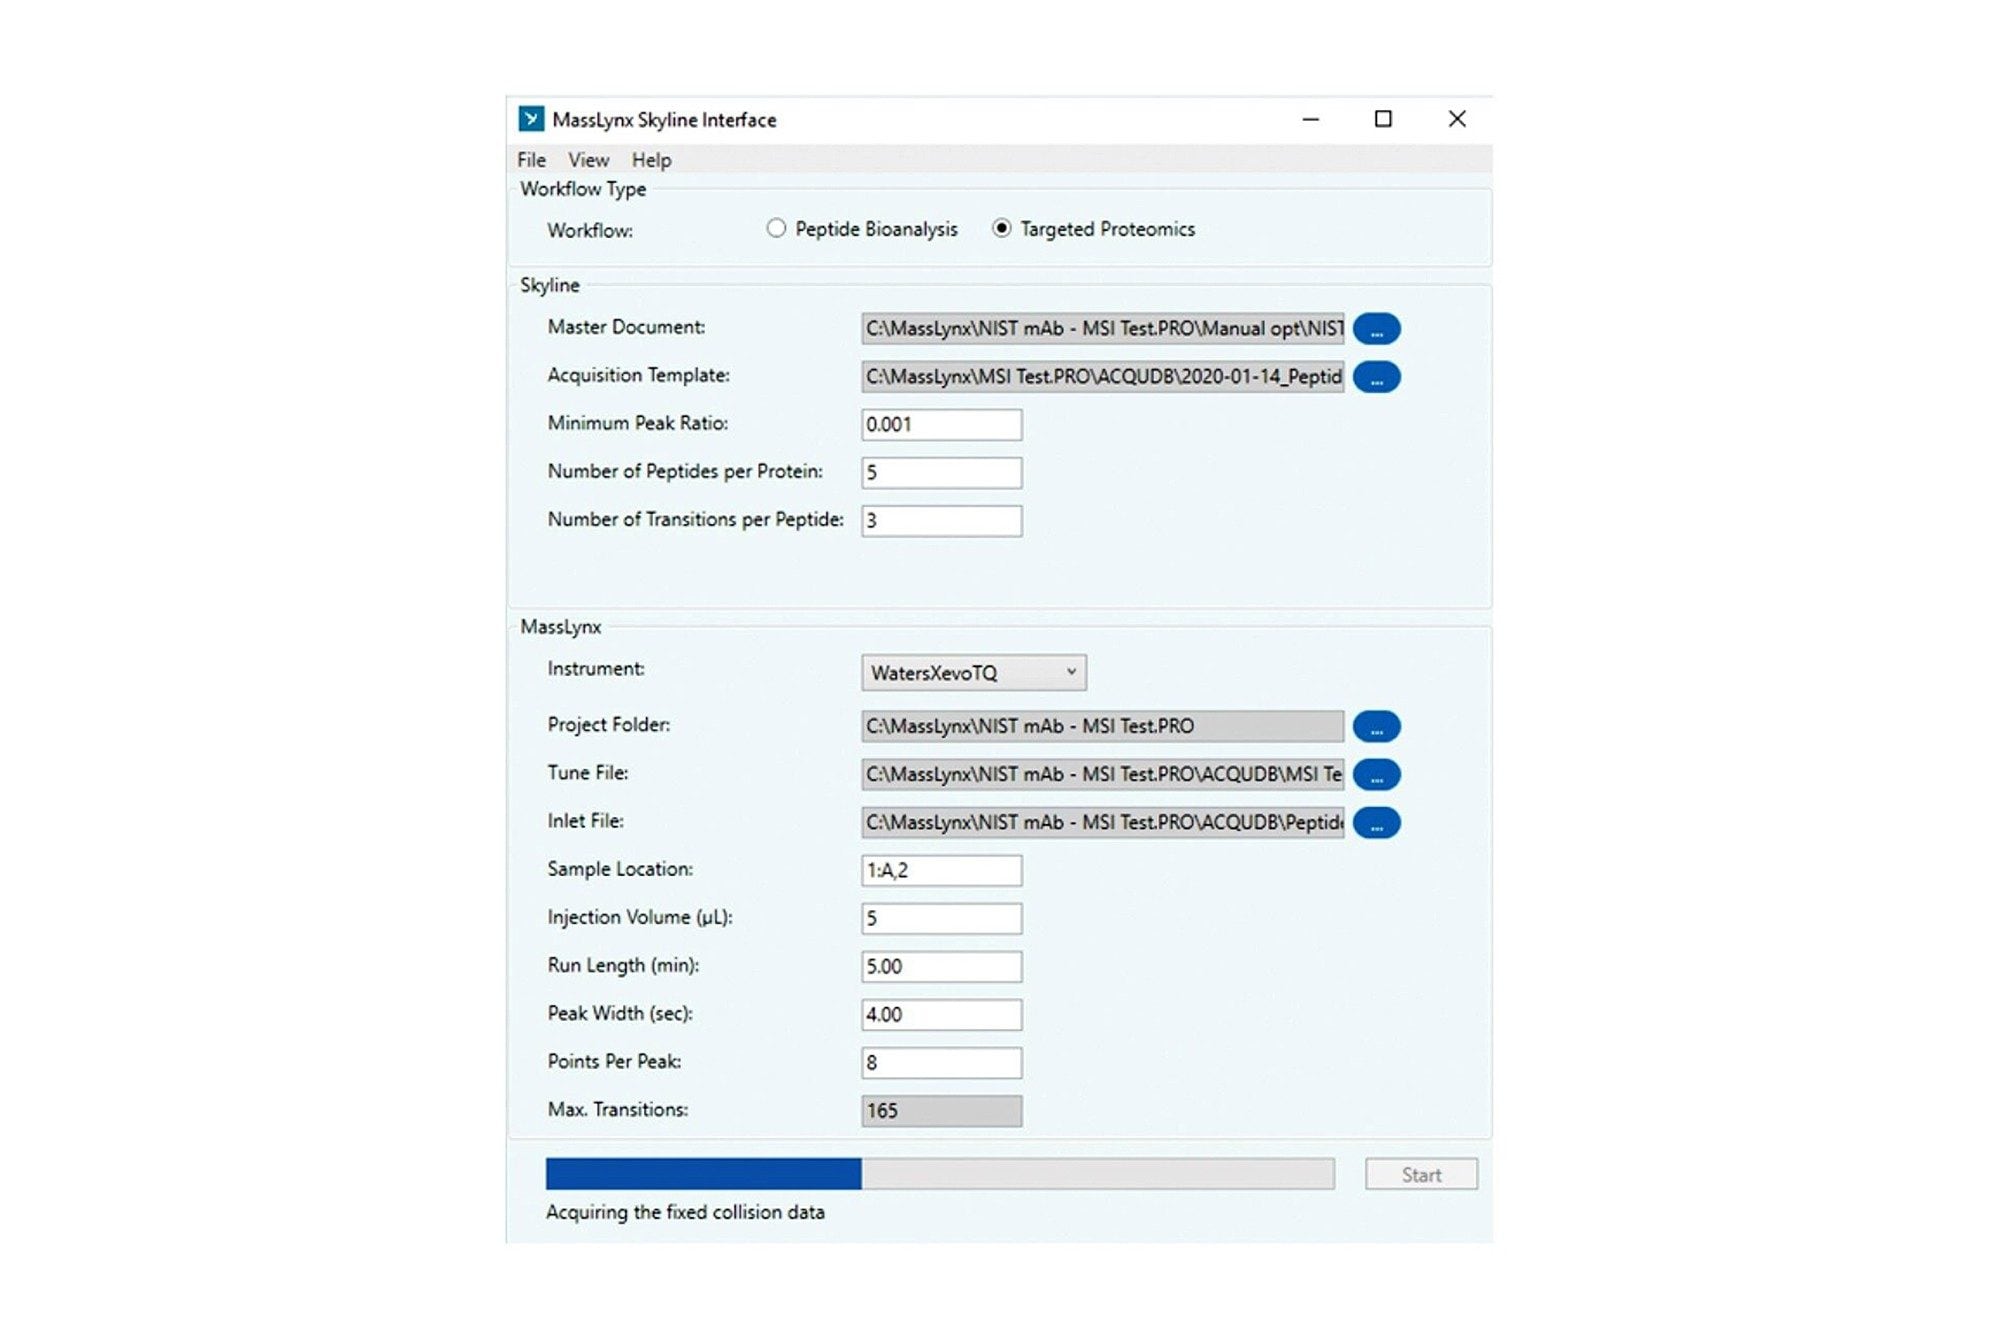Browse for the Acquisition Template file

tap(1376, 377)
